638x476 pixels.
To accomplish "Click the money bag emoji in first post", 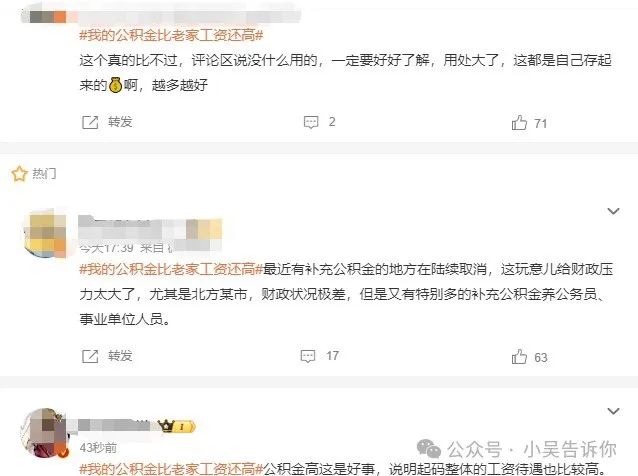I will coord(116,85).
